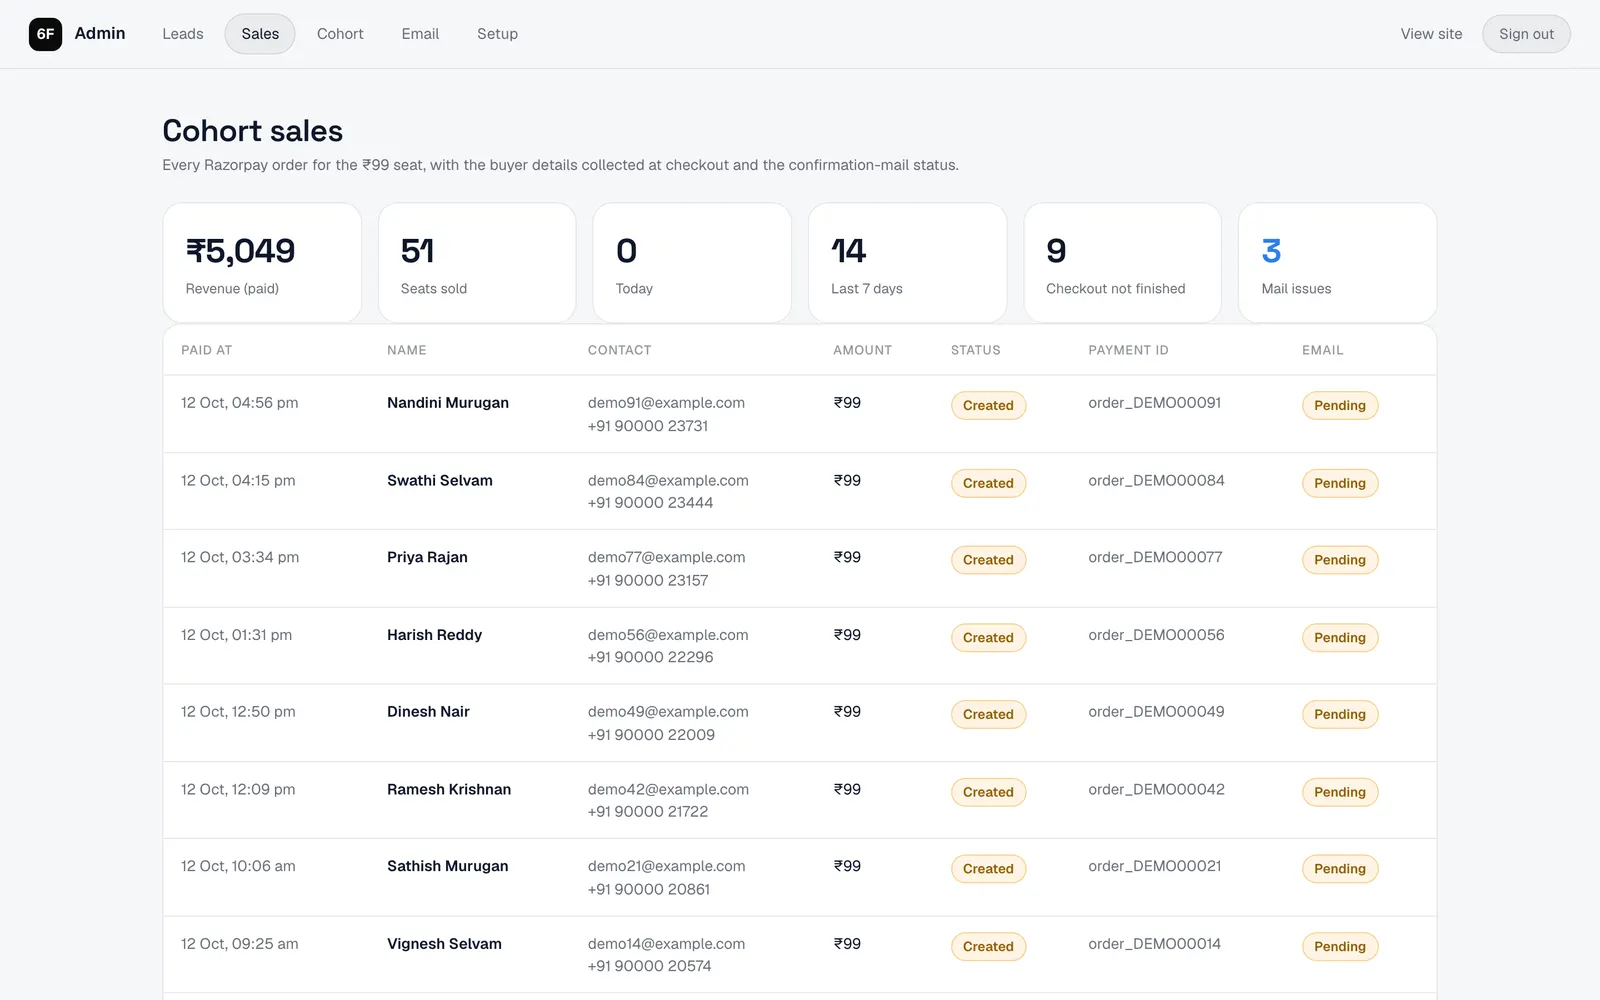Click the PAID AT column header
Viewport: 1600px width, 1000px height.
(206, 350)
